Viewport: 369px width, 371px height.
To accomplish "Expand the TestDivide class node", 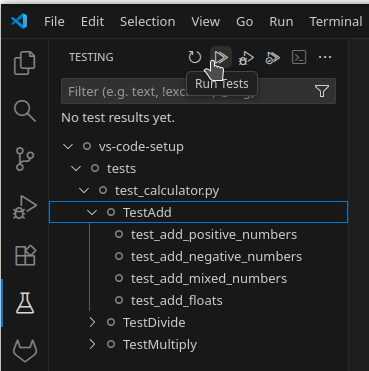I will [92, 322].
